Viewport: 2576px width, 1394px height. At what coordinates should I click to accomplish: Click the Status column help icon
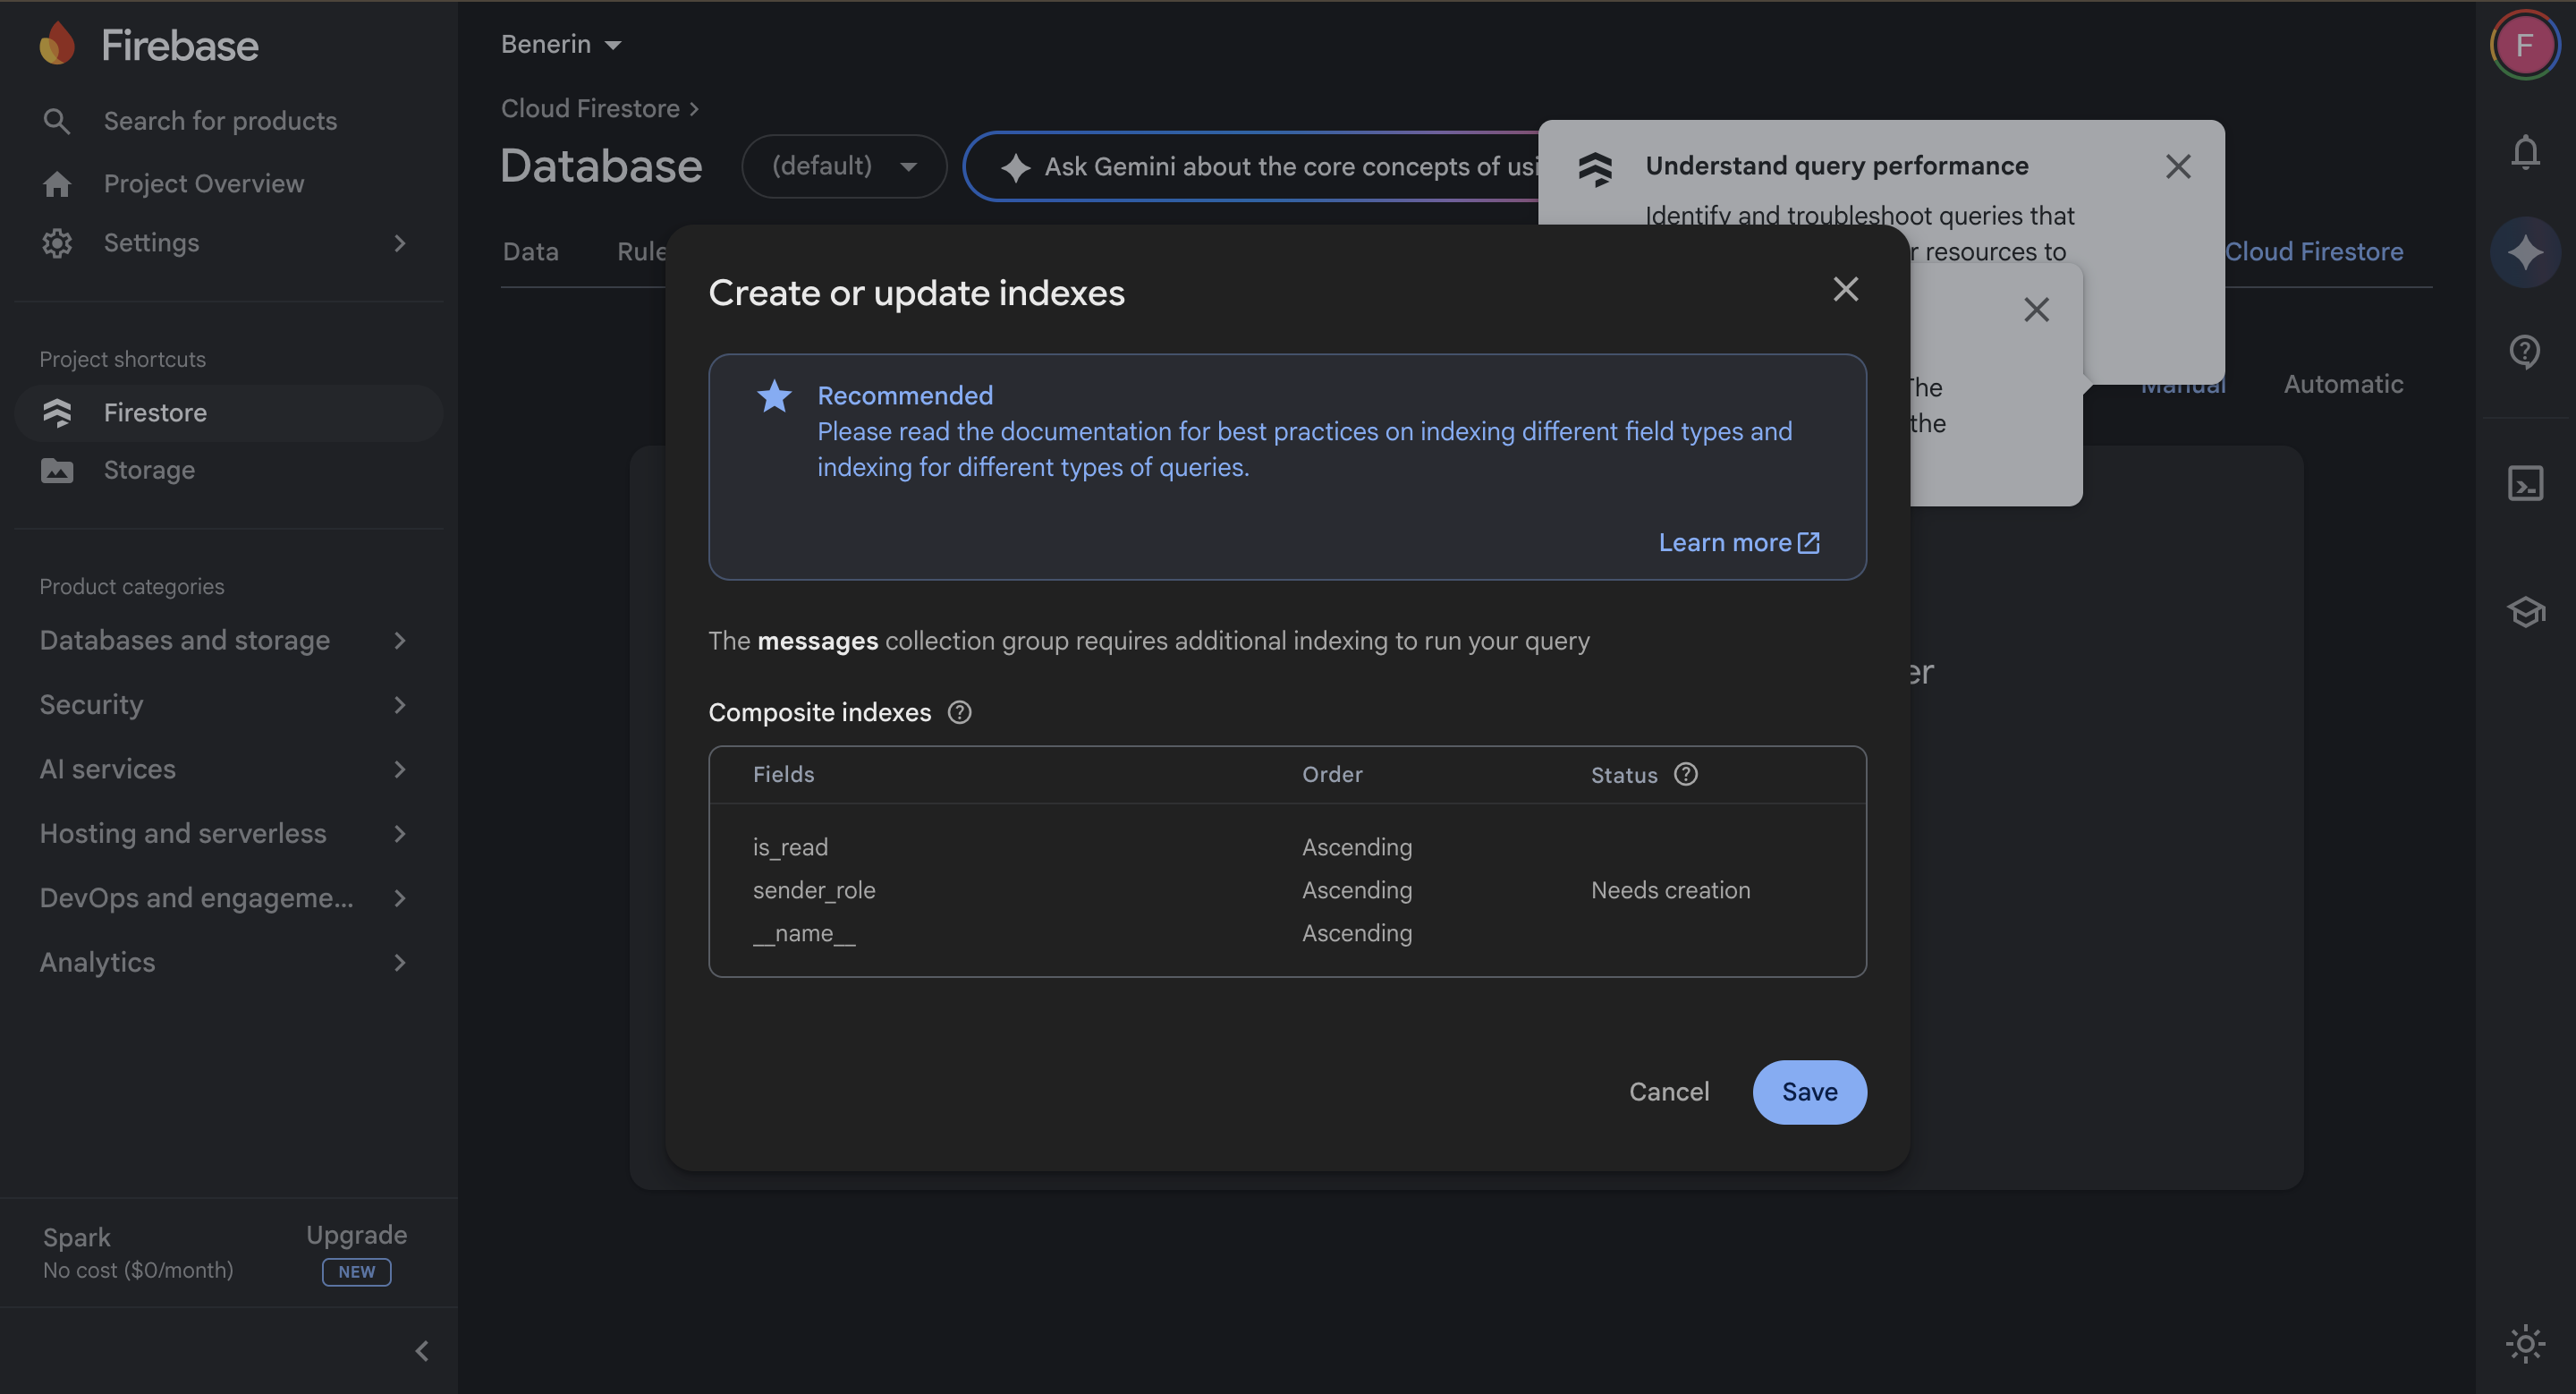pos(1685,774)
